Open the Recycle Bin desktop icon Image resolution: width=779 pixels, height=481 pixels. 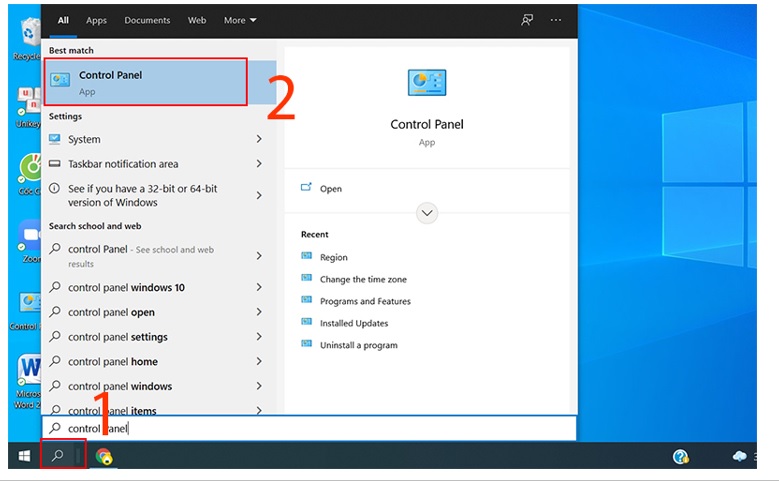tap(26, 38)
